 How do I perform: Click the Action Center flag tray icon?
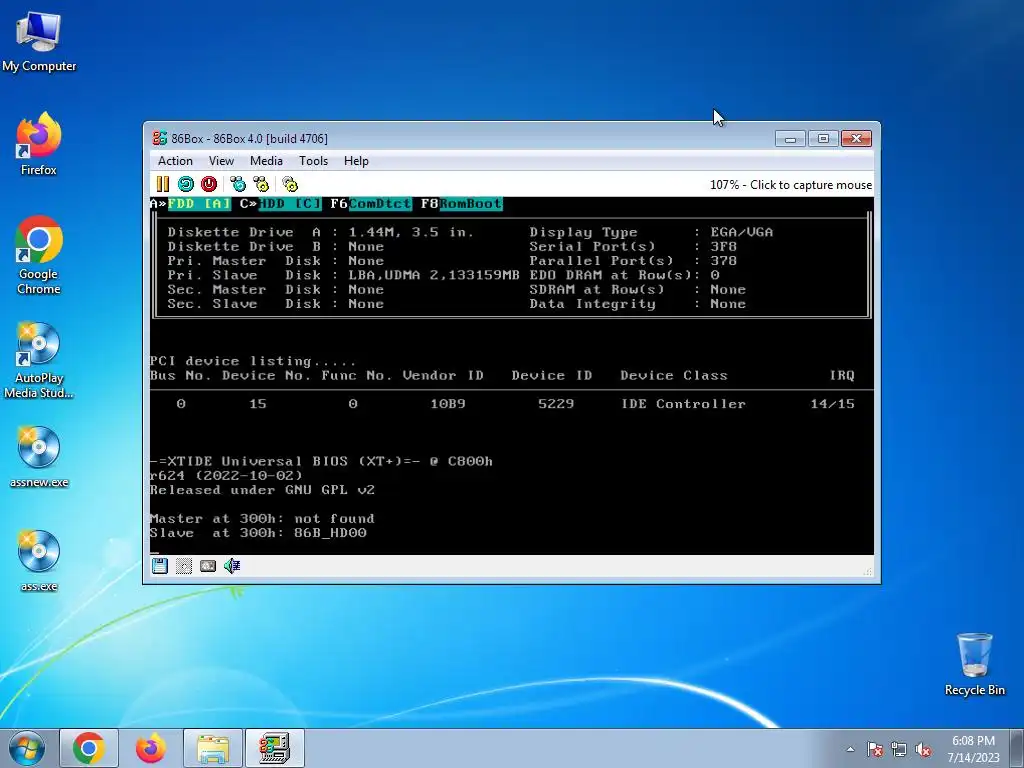pos(875,749)
